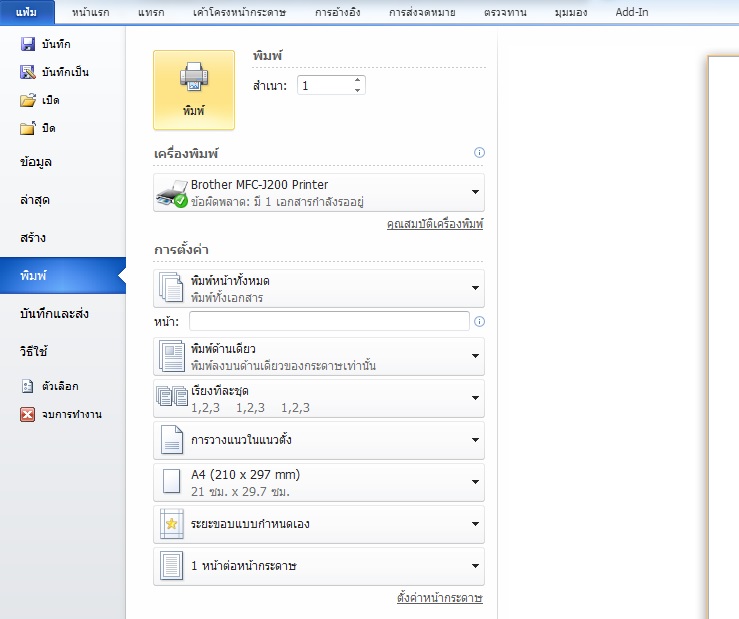
Task: Switch to the หน้าแรก tab
Action: (x=90, y=12)
